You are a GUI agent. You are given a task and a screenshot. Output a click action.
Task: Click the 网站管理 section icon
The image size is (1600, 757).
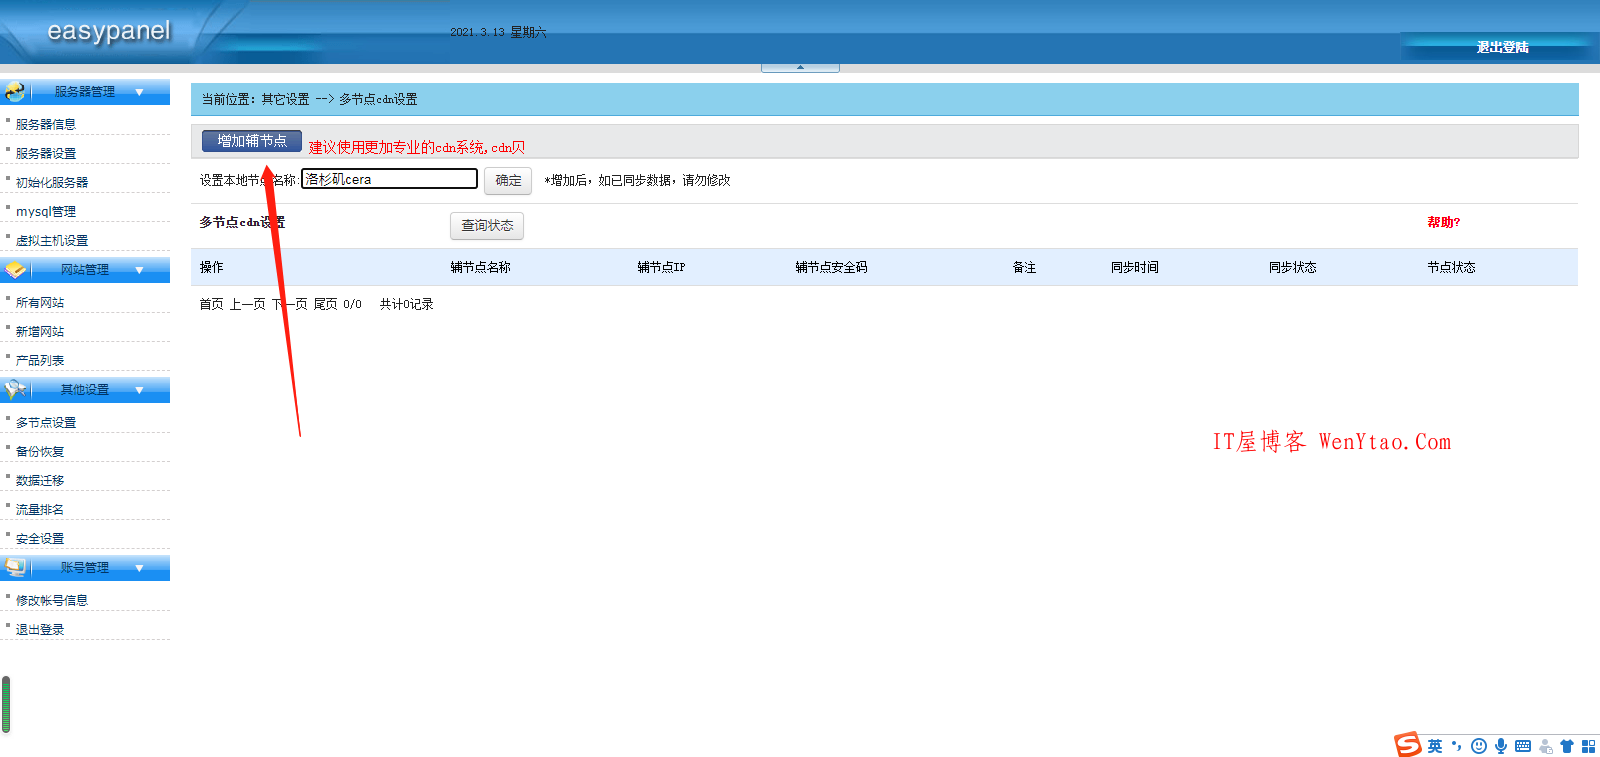tap(15, 270)
